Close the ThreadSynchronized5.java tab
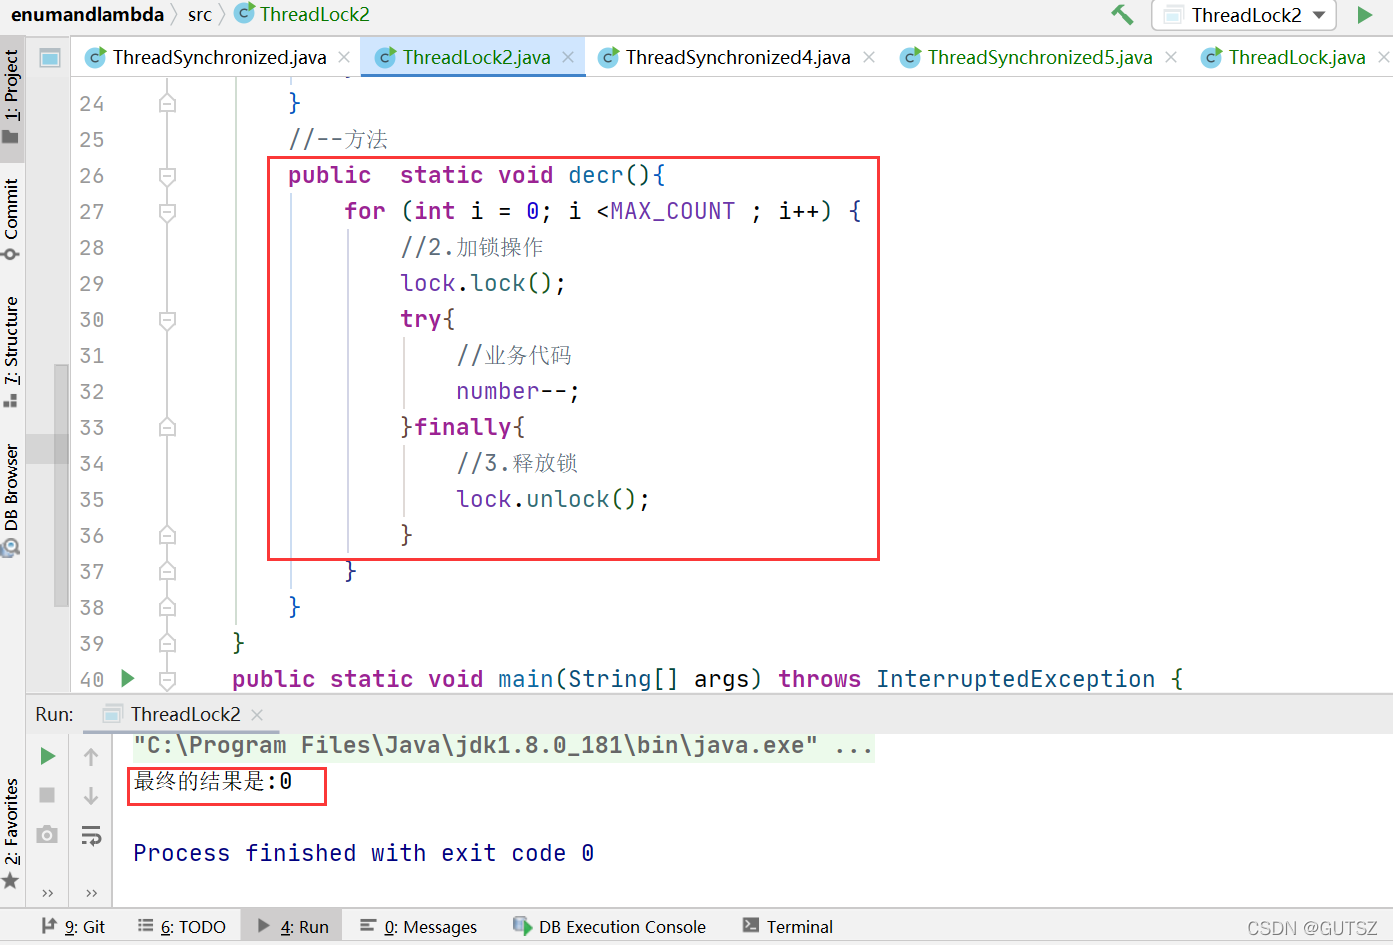This screenshot has width=1393, height=945. tap(1171, 57)
